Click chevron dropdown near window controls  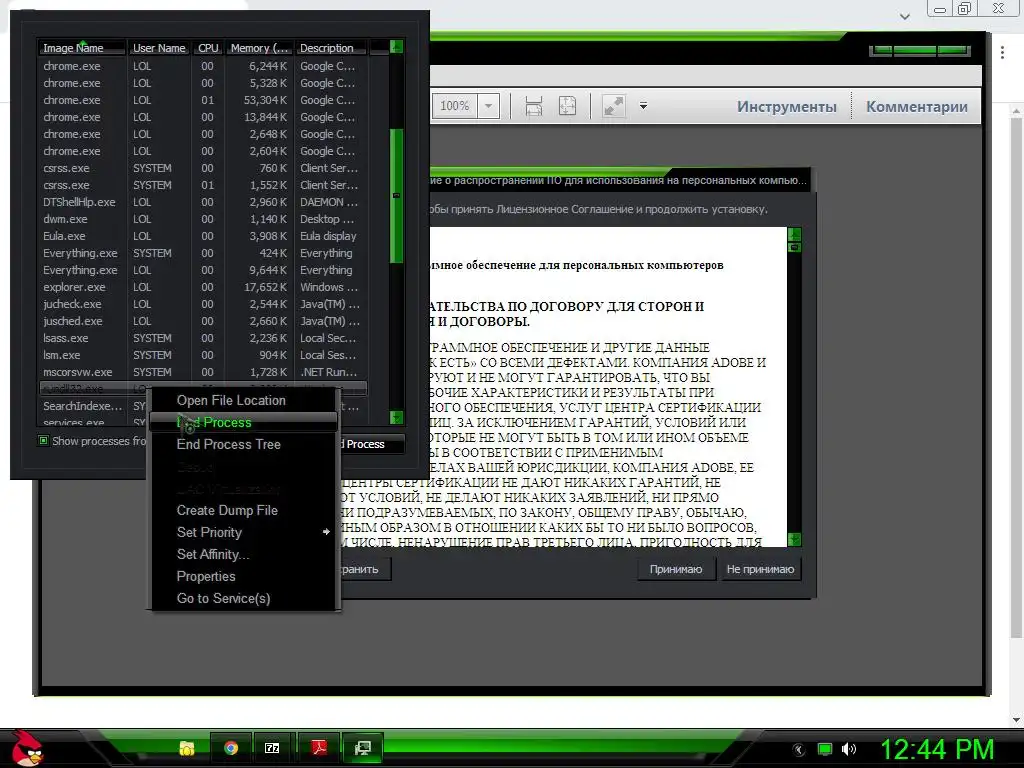point(904,16)
